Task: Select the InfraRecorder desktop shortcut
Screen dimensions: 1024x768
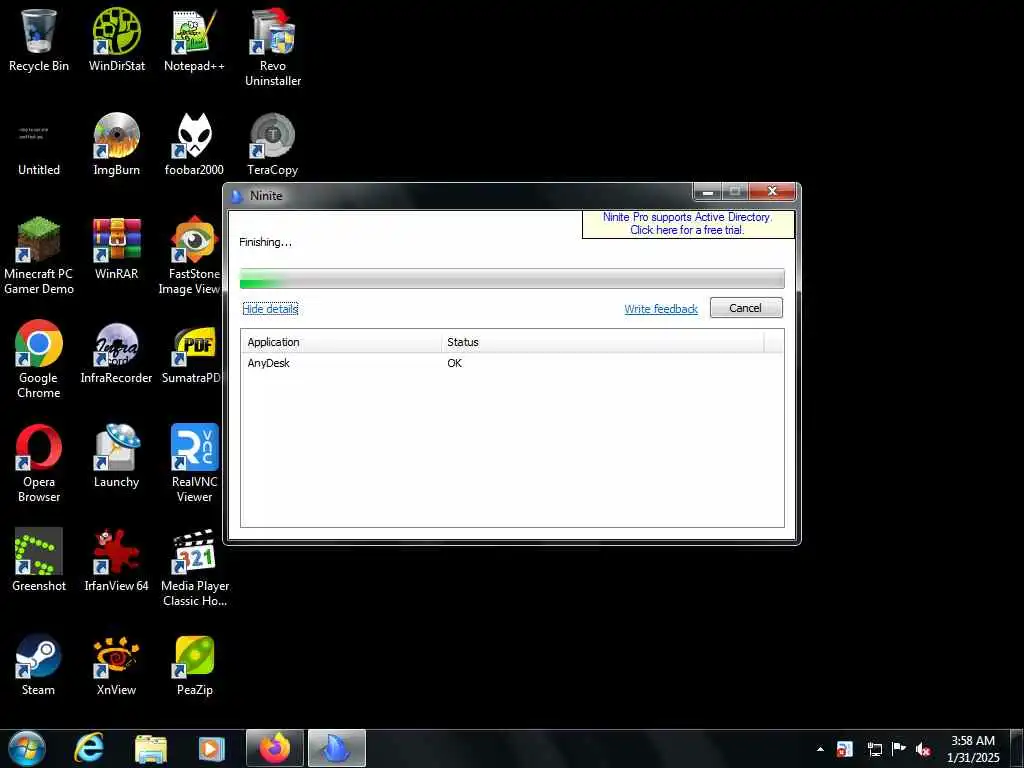Action: (x=116, y=353)
